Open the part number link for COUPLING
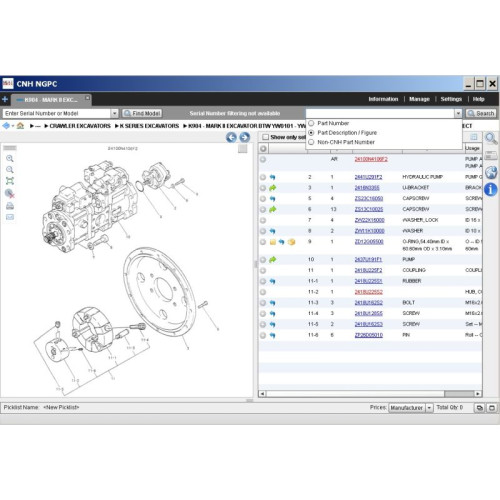The width and height of the screenshot is (500, 500). pos(368,270)
